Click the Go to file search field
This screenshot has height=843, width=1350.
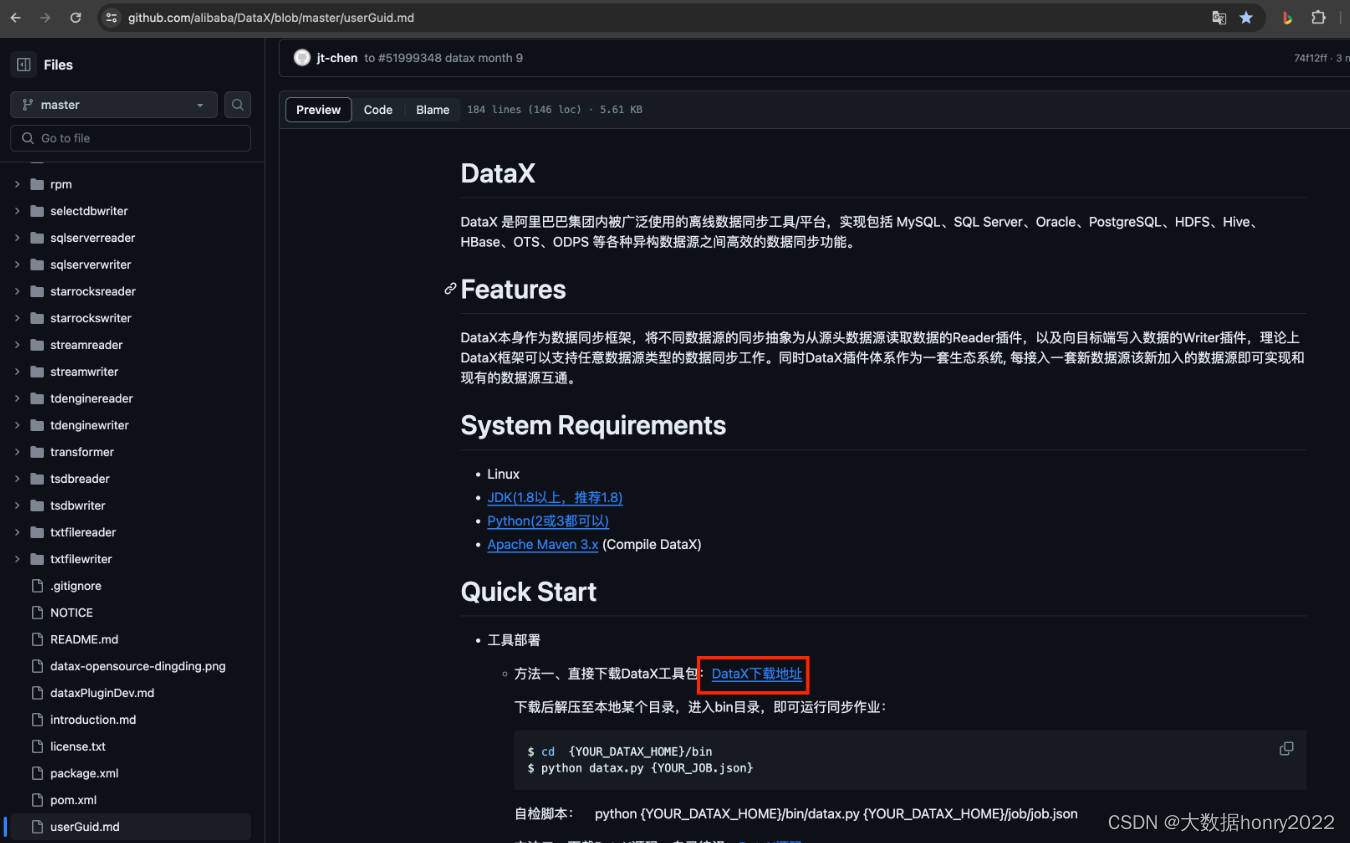tap(130, 138)
